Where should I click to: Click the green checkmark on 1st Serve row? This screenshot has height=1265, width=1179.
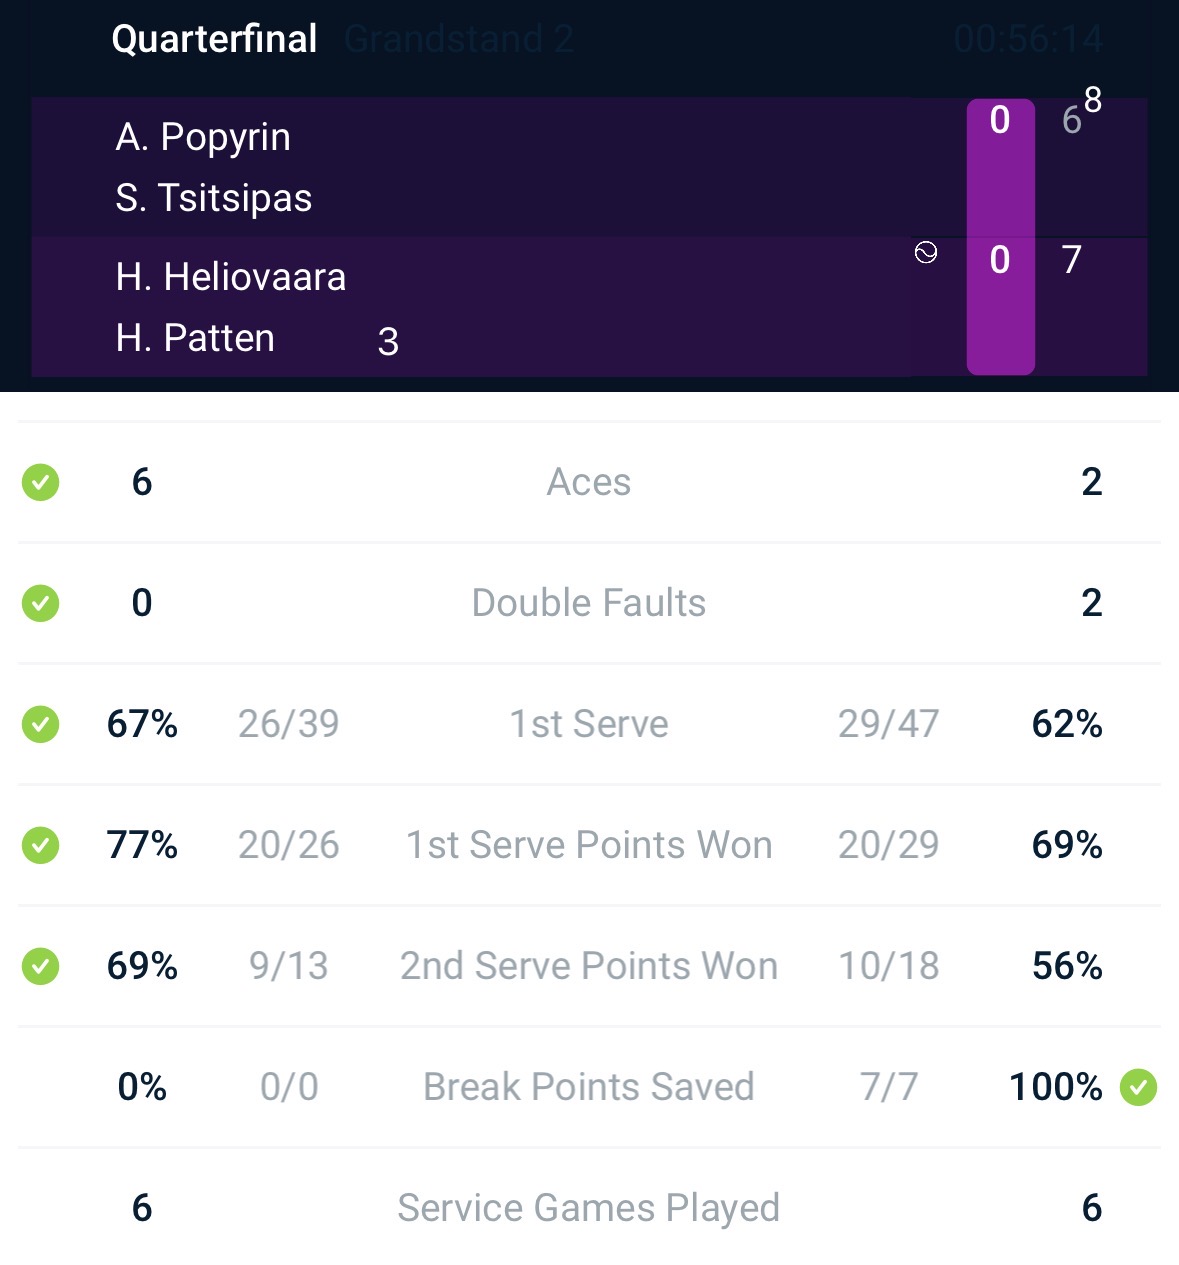[x=41, y=724]
